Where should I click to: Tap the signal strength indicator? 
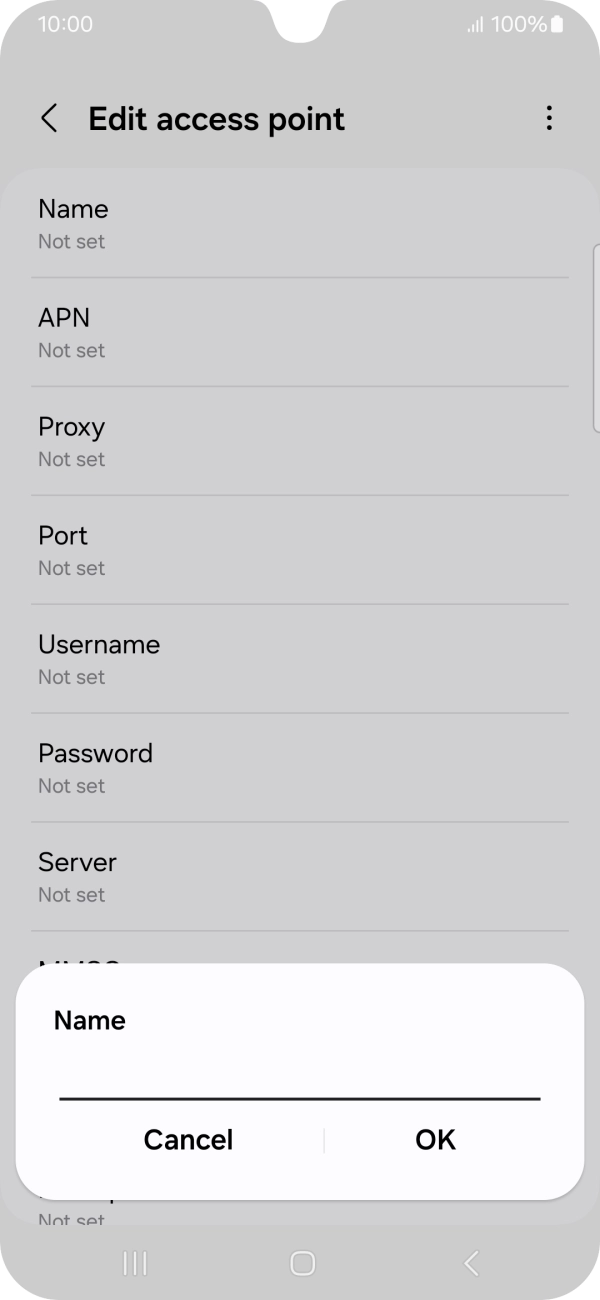pos(475,24)
